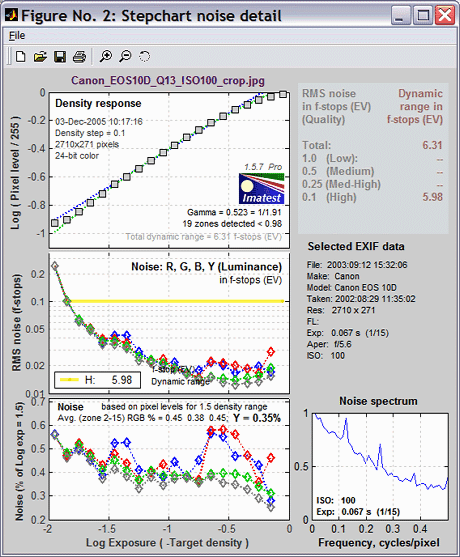The height and width of the screenshot is (557, 460).
Task: Click the 'Y = 0.35%' luminance noise value
Action: 257,418
